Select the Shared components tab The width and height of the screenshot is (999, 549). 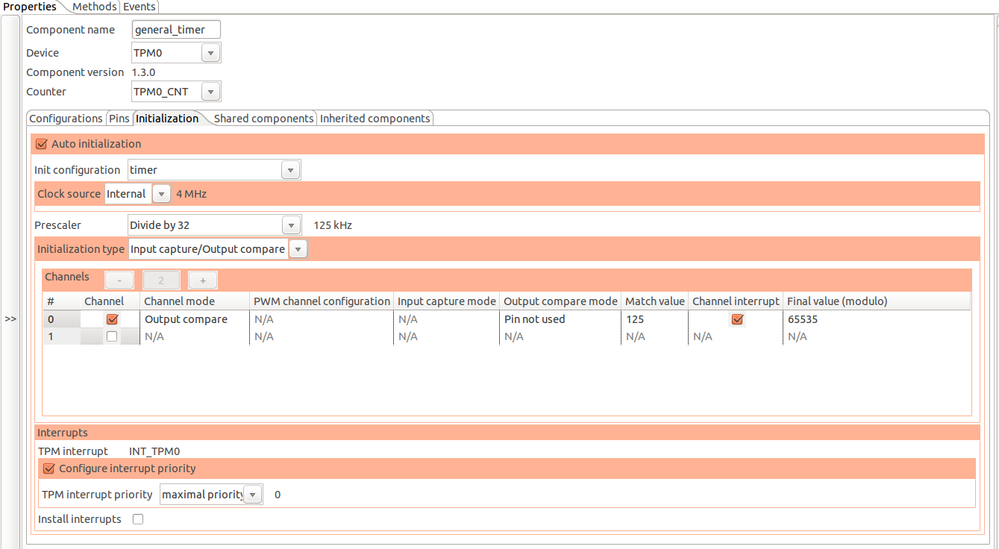[264, 118]
